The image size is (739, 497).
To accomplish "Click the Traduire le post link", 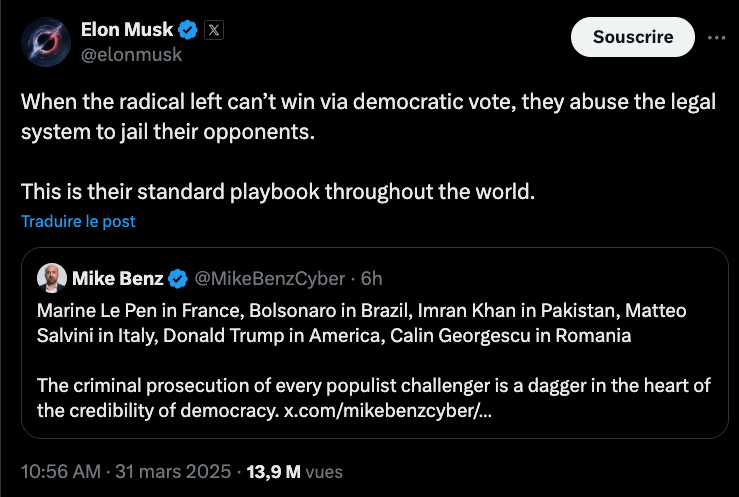I will (78, 221).
